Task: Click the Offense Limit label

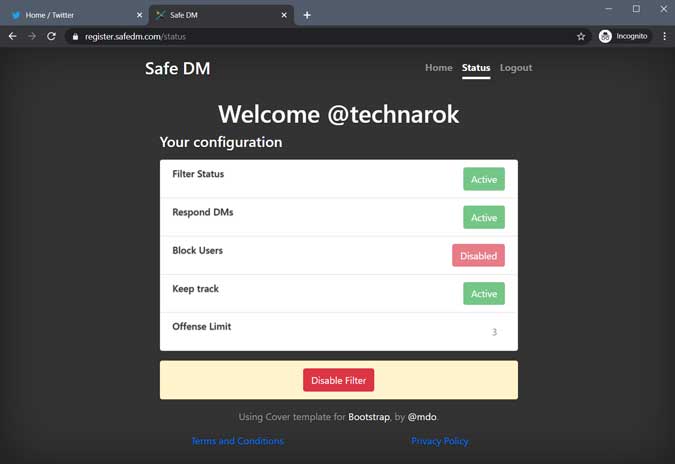Action: 201,327
